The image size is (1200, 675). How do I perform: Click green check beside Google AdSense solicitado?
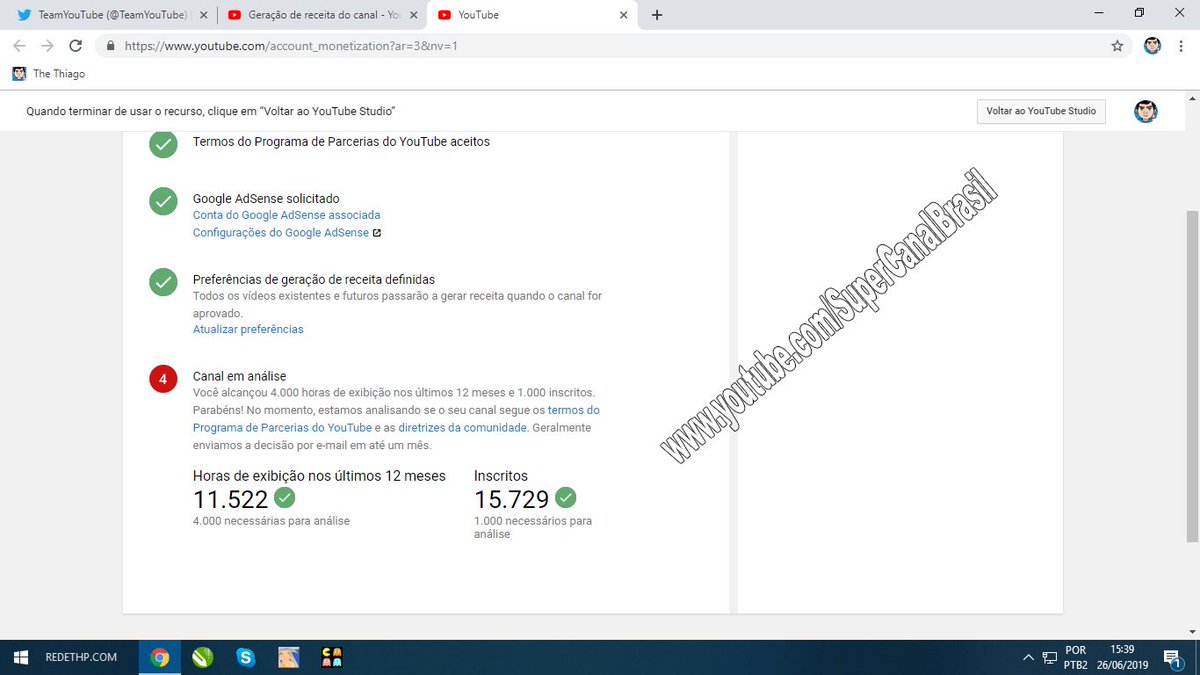click(163, 201)
